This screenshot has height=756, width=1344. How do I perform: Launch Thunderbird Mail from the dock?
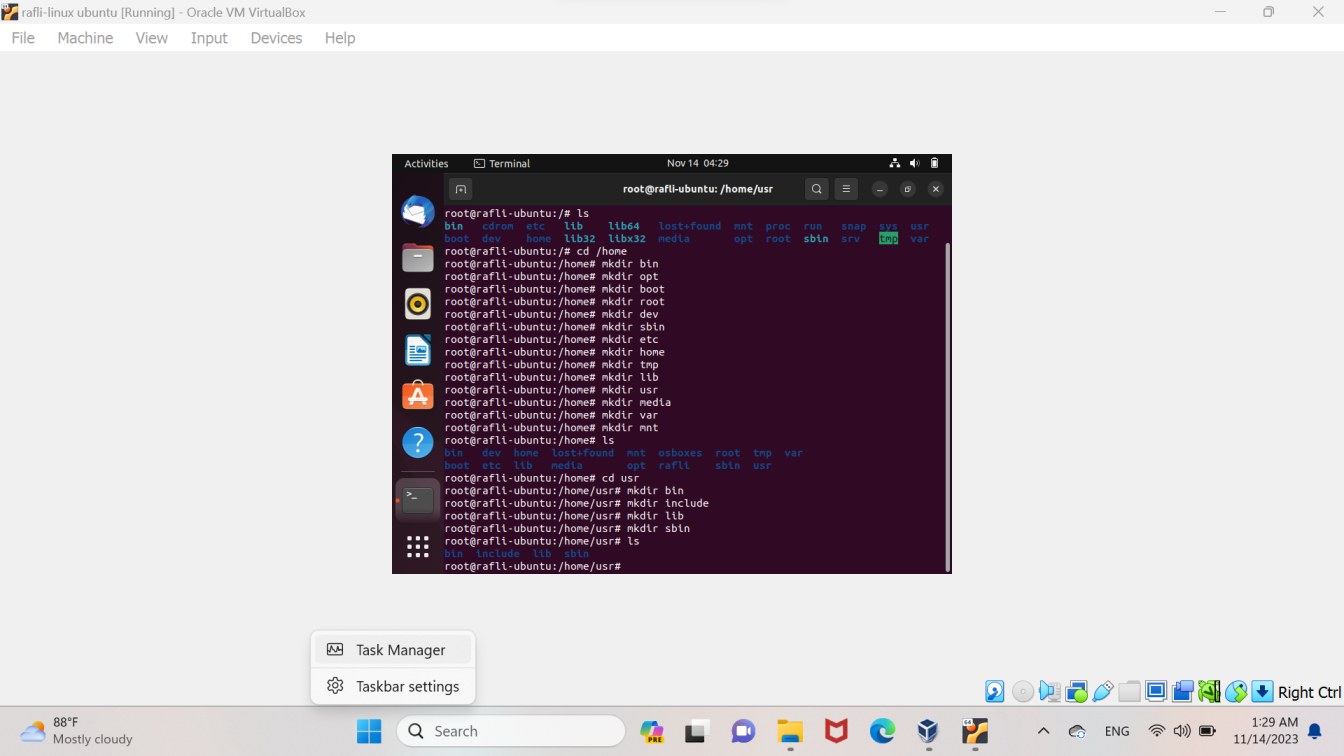418,212
